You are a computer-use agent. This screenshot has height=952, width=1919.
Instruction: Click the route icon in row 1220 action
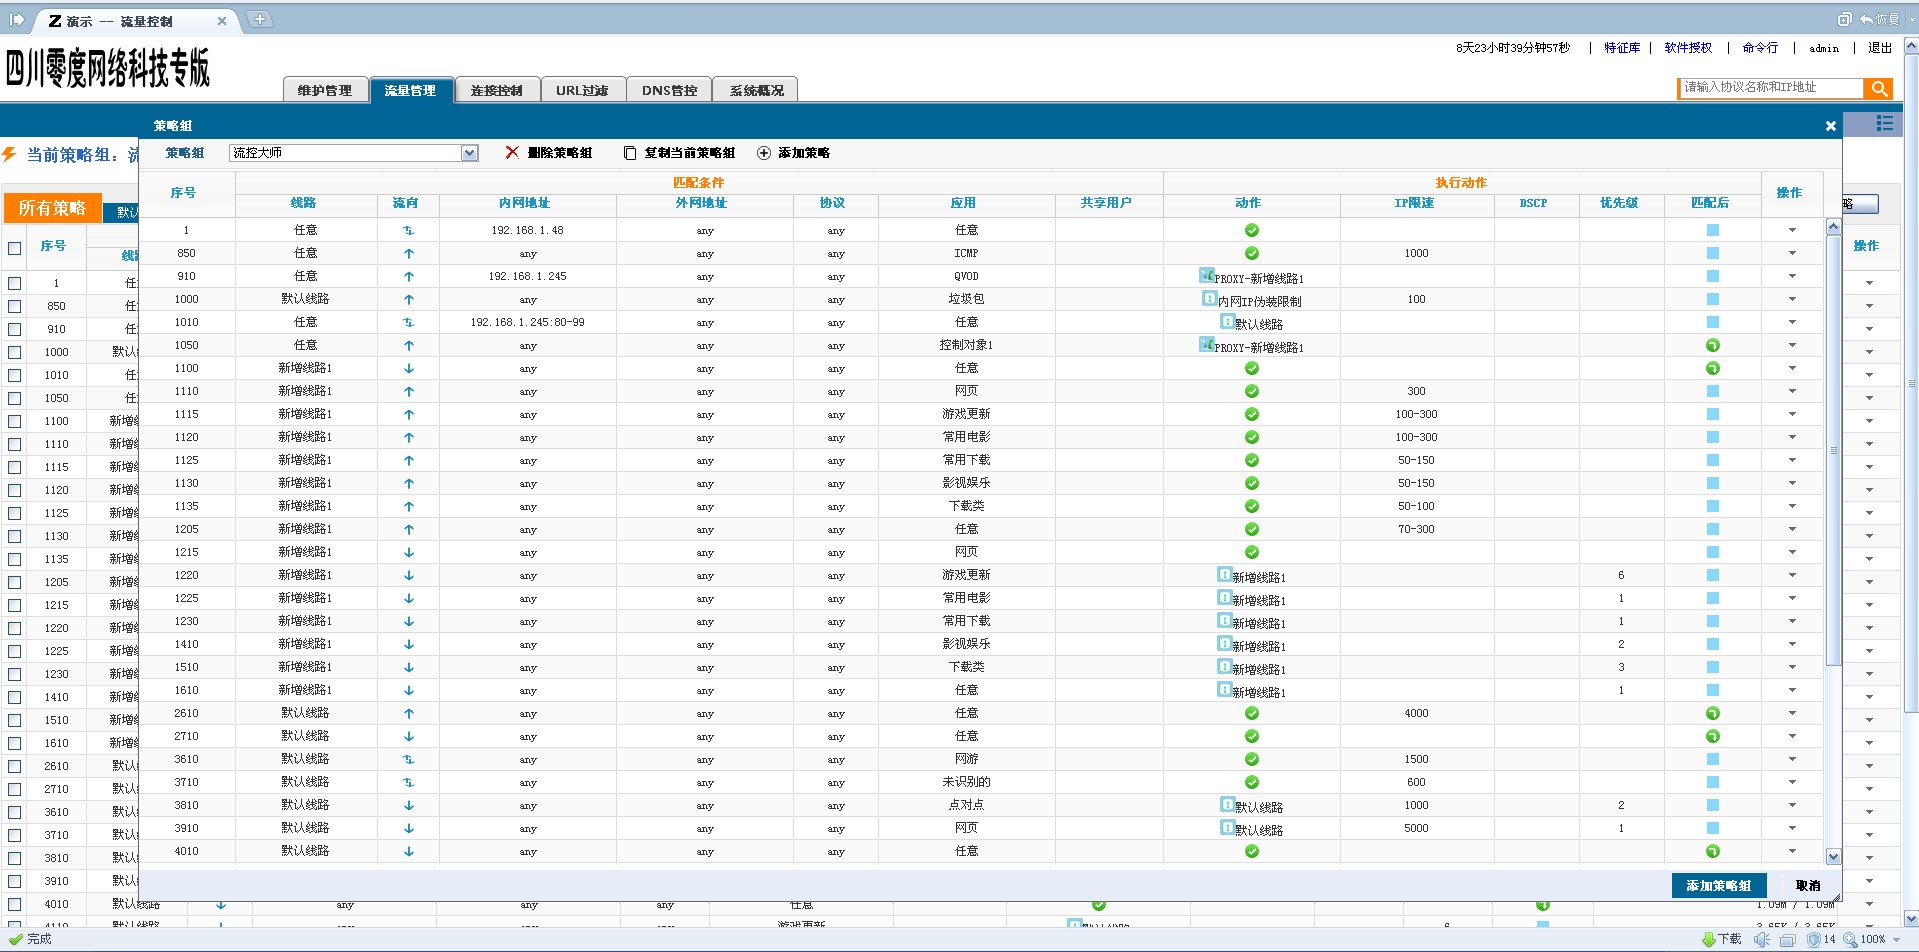click(x=1224, y=574)
